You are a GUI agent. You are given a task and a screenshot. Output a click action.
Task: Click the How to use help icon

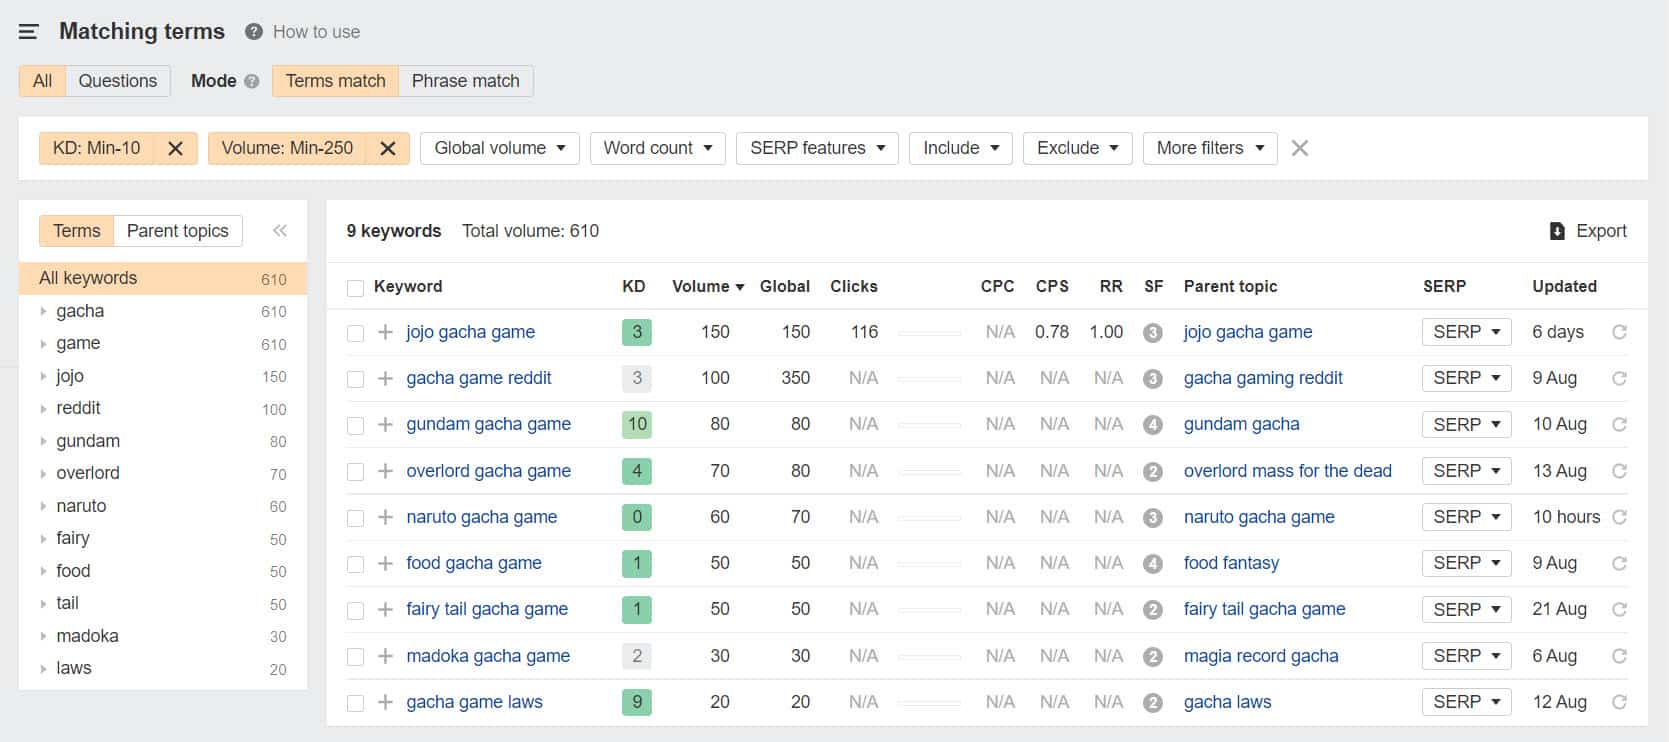(x=254, y=32)
